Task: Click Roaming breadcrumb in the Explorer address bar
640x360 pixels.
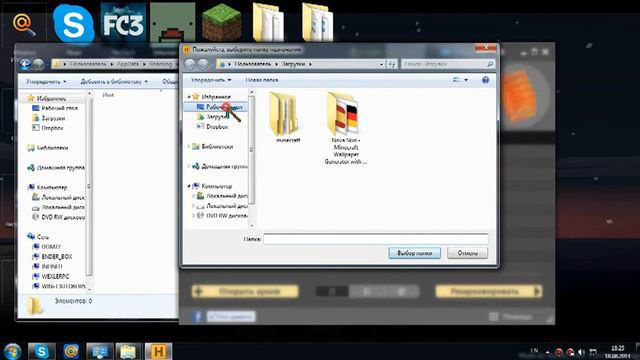Action: [x=161, y=64]
